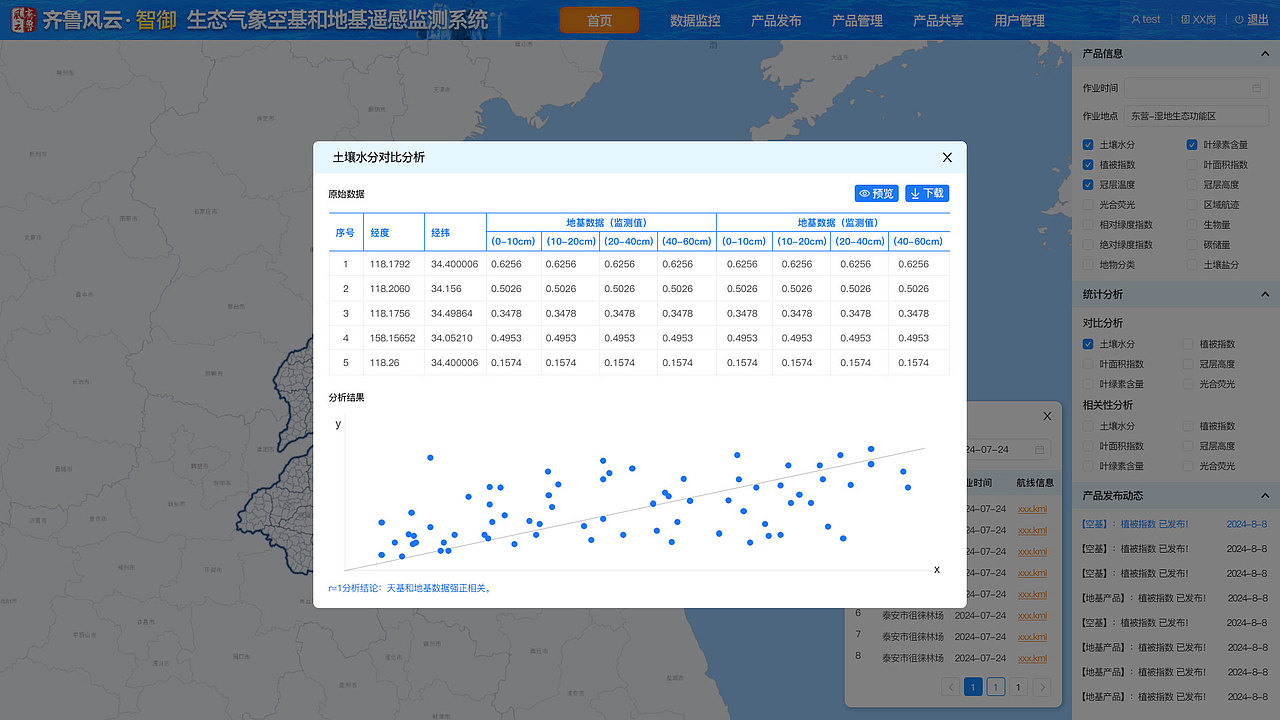Click the calendar icon in 作业时间 field
This screenshot has width=1280, height=720.
[1256, 88]
